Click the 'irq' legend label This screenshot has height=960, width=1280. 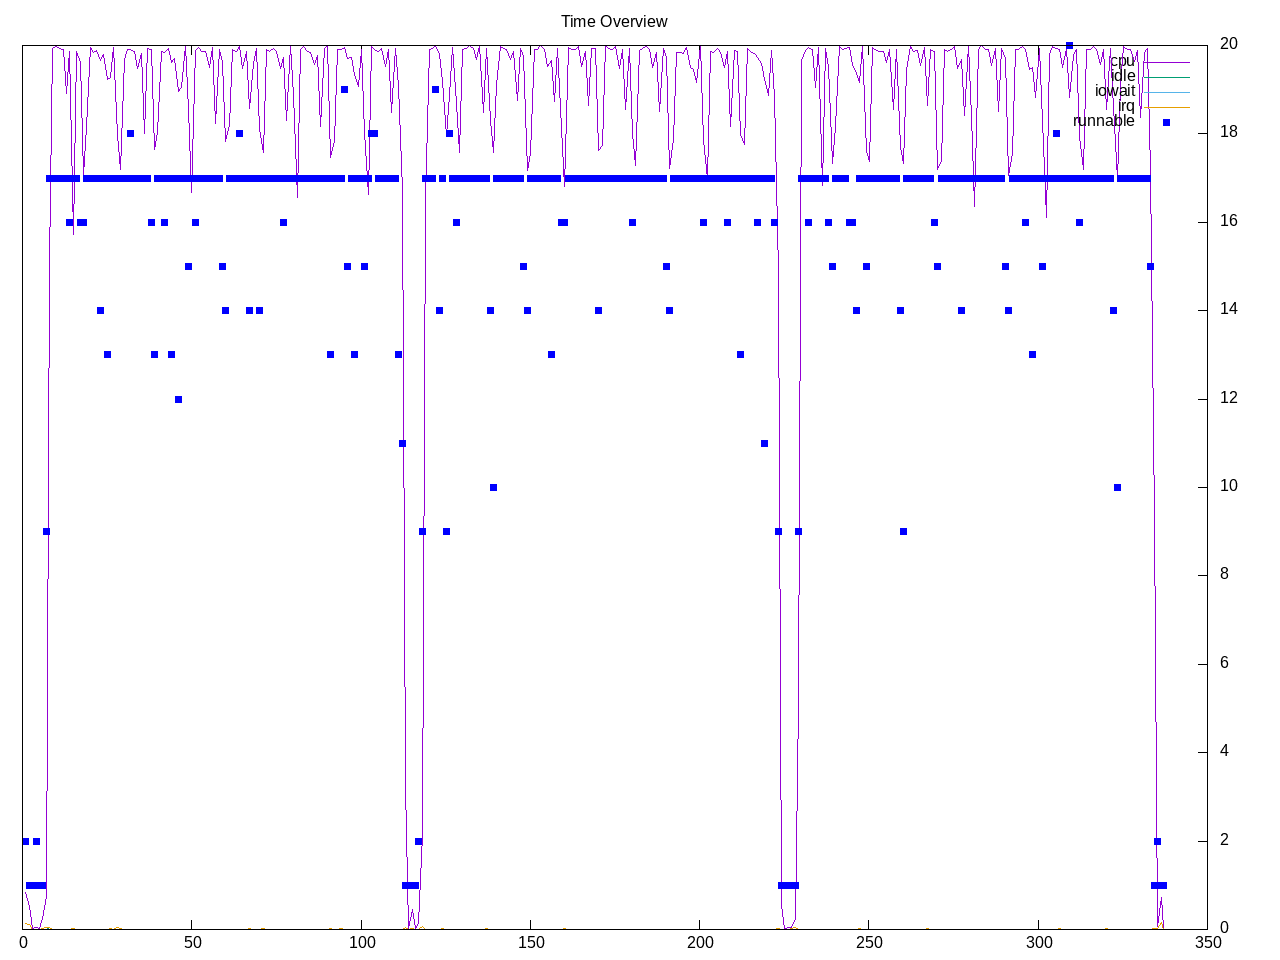[1126, 106]
